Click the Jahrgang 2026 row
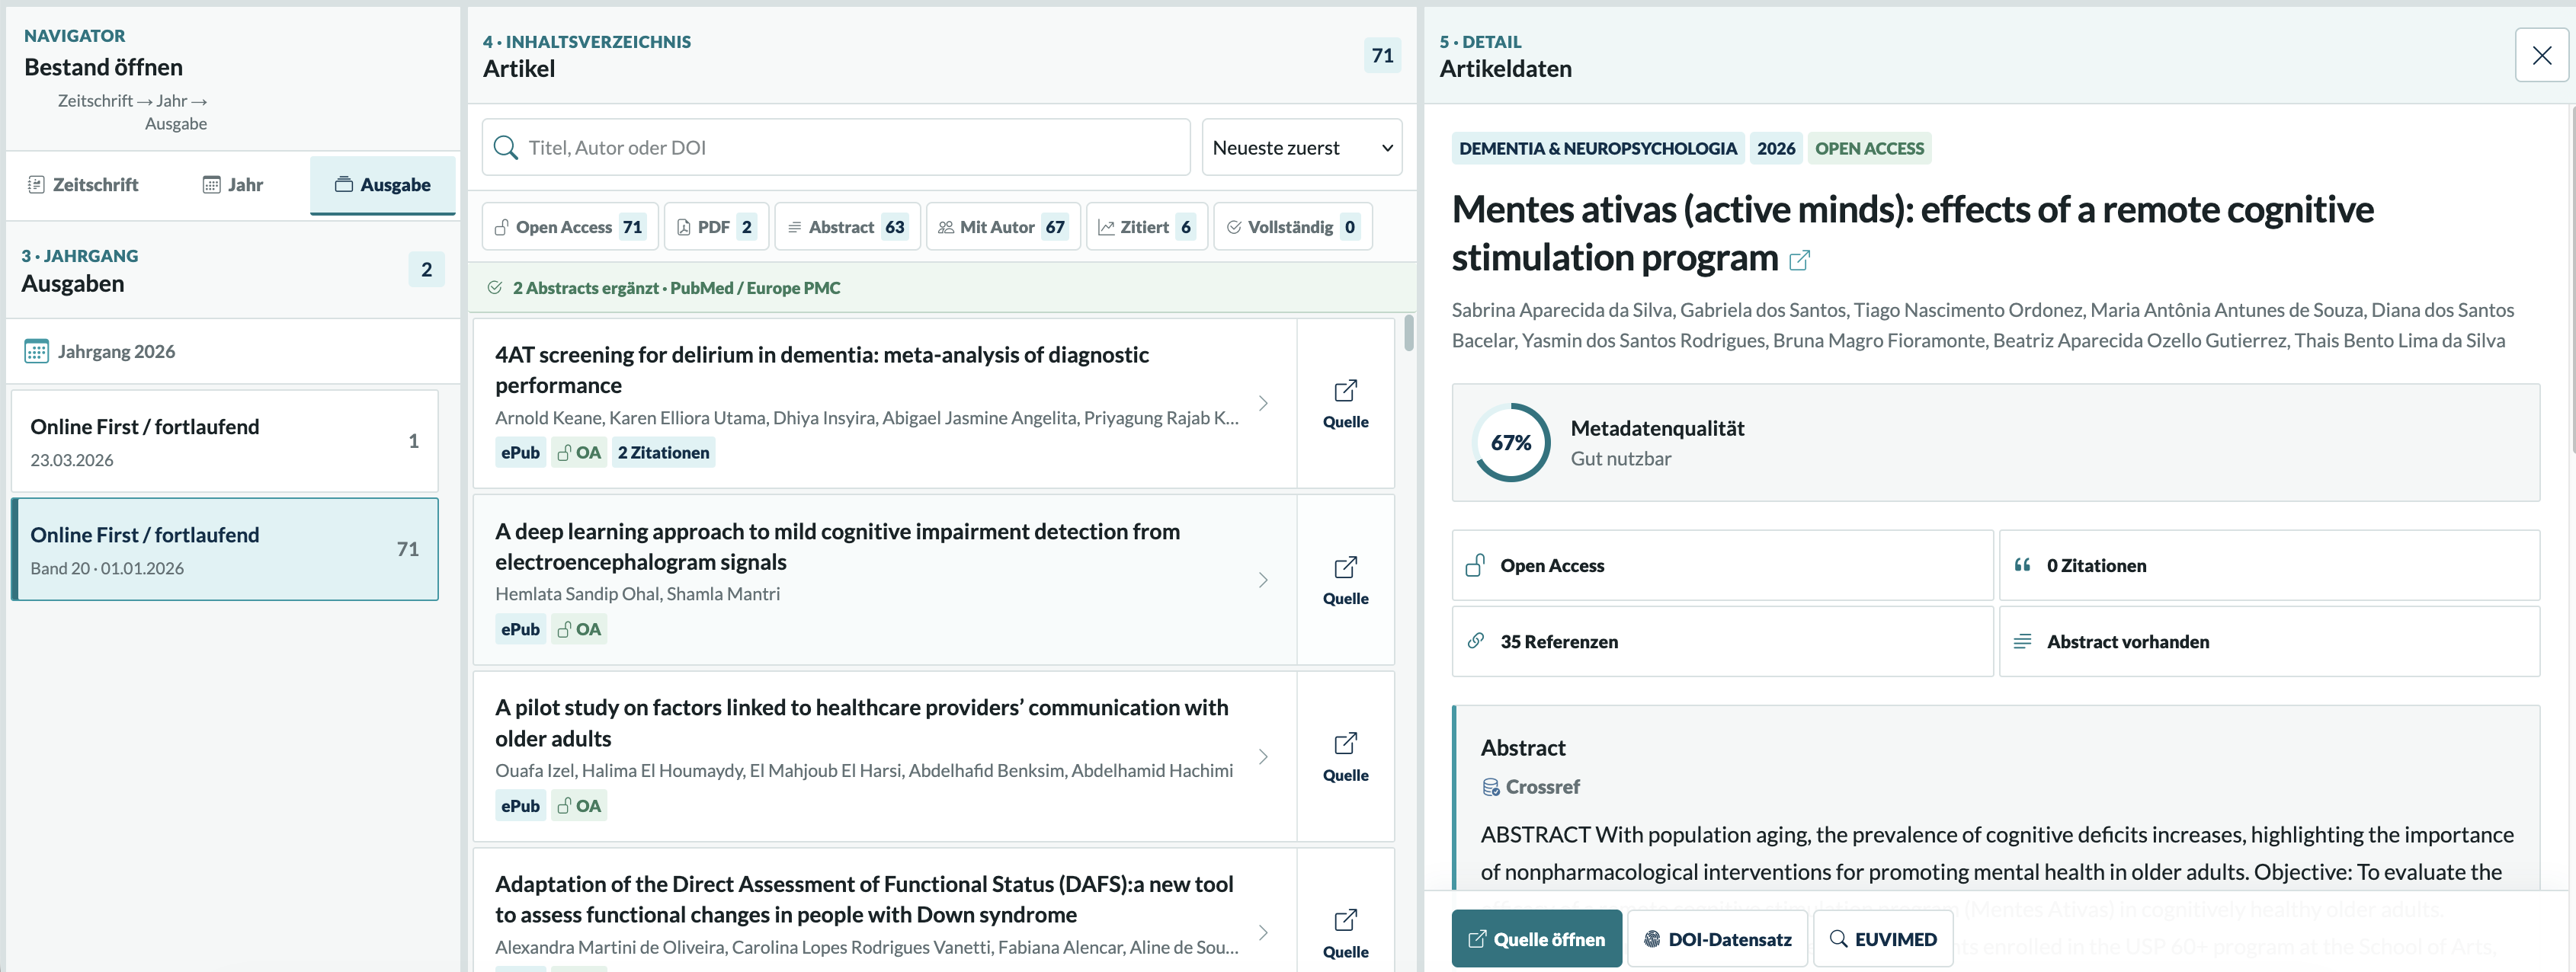Viewport: 2576px width, 972px height. click(x=232, y=352)
